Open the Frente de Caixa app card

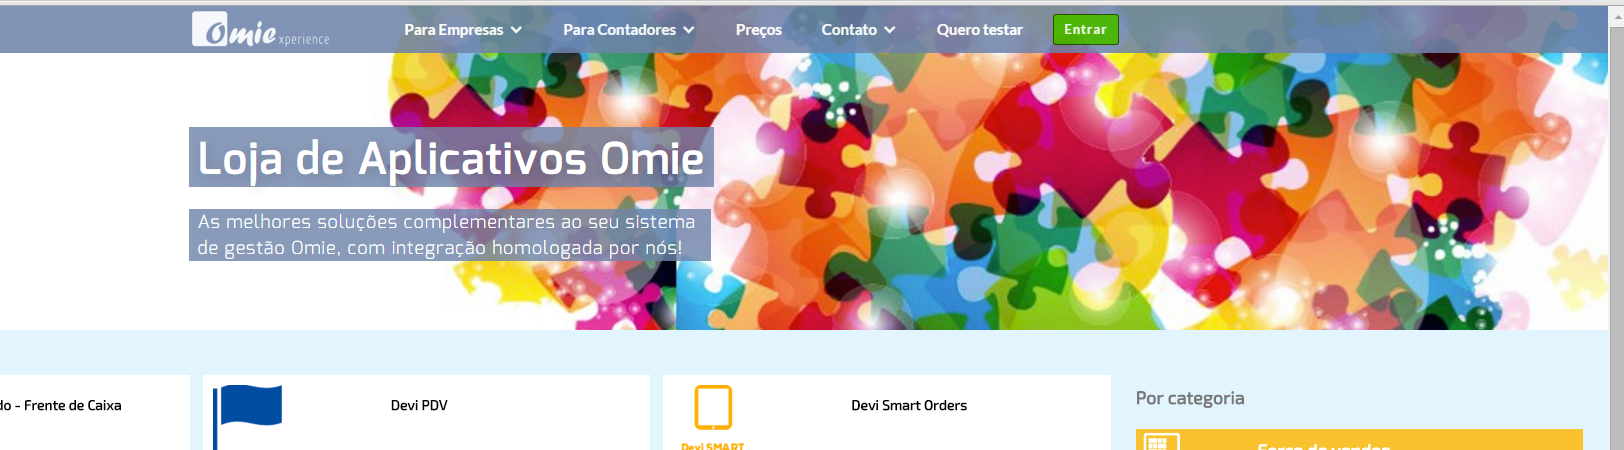point(94,412)
